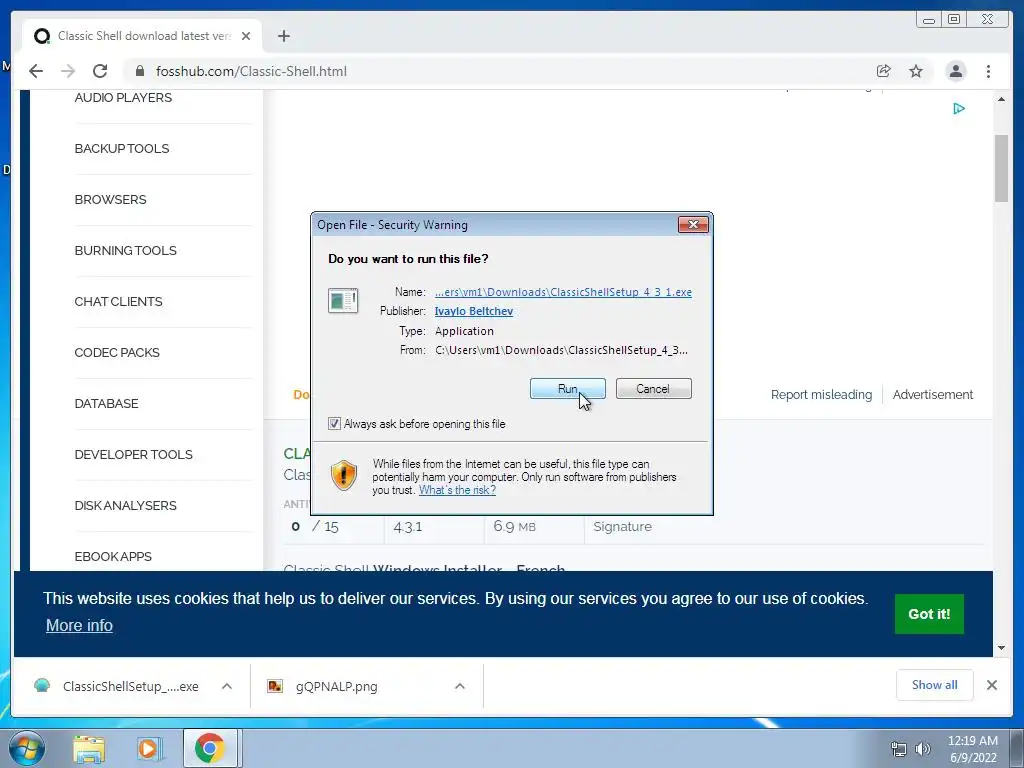Open a new tab with plus button

(283, 36)
